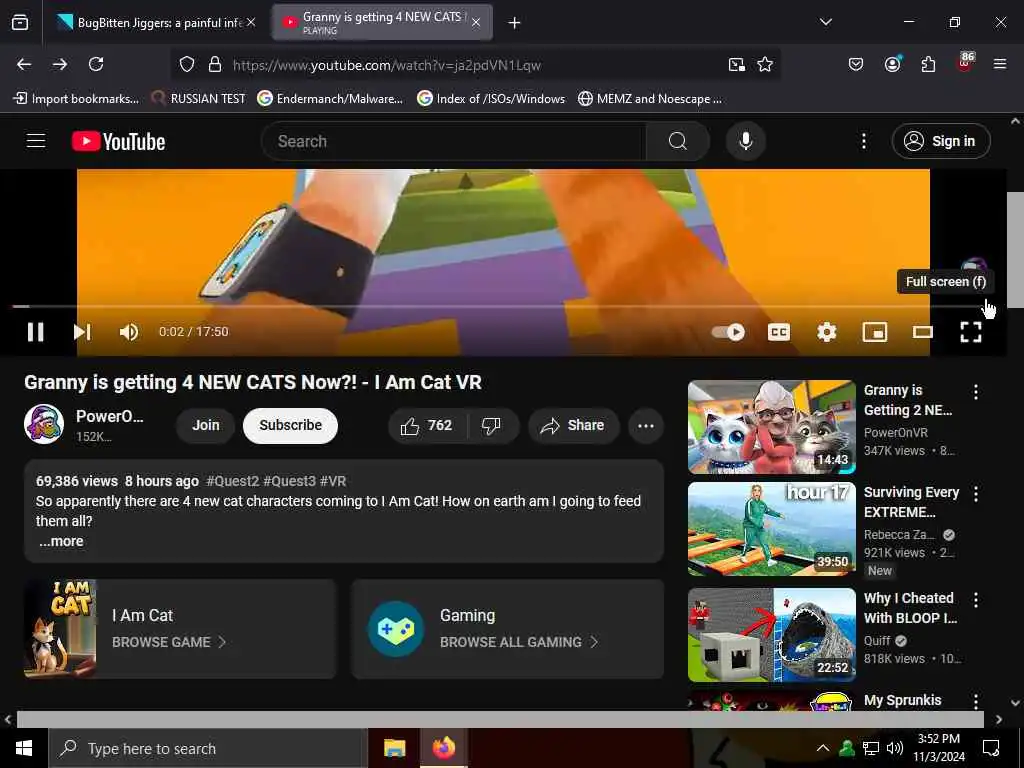Image resolution: width=1024 pixels, height=768 pixels.
Task: Switch to theater mode
Action: coord(923,332)
